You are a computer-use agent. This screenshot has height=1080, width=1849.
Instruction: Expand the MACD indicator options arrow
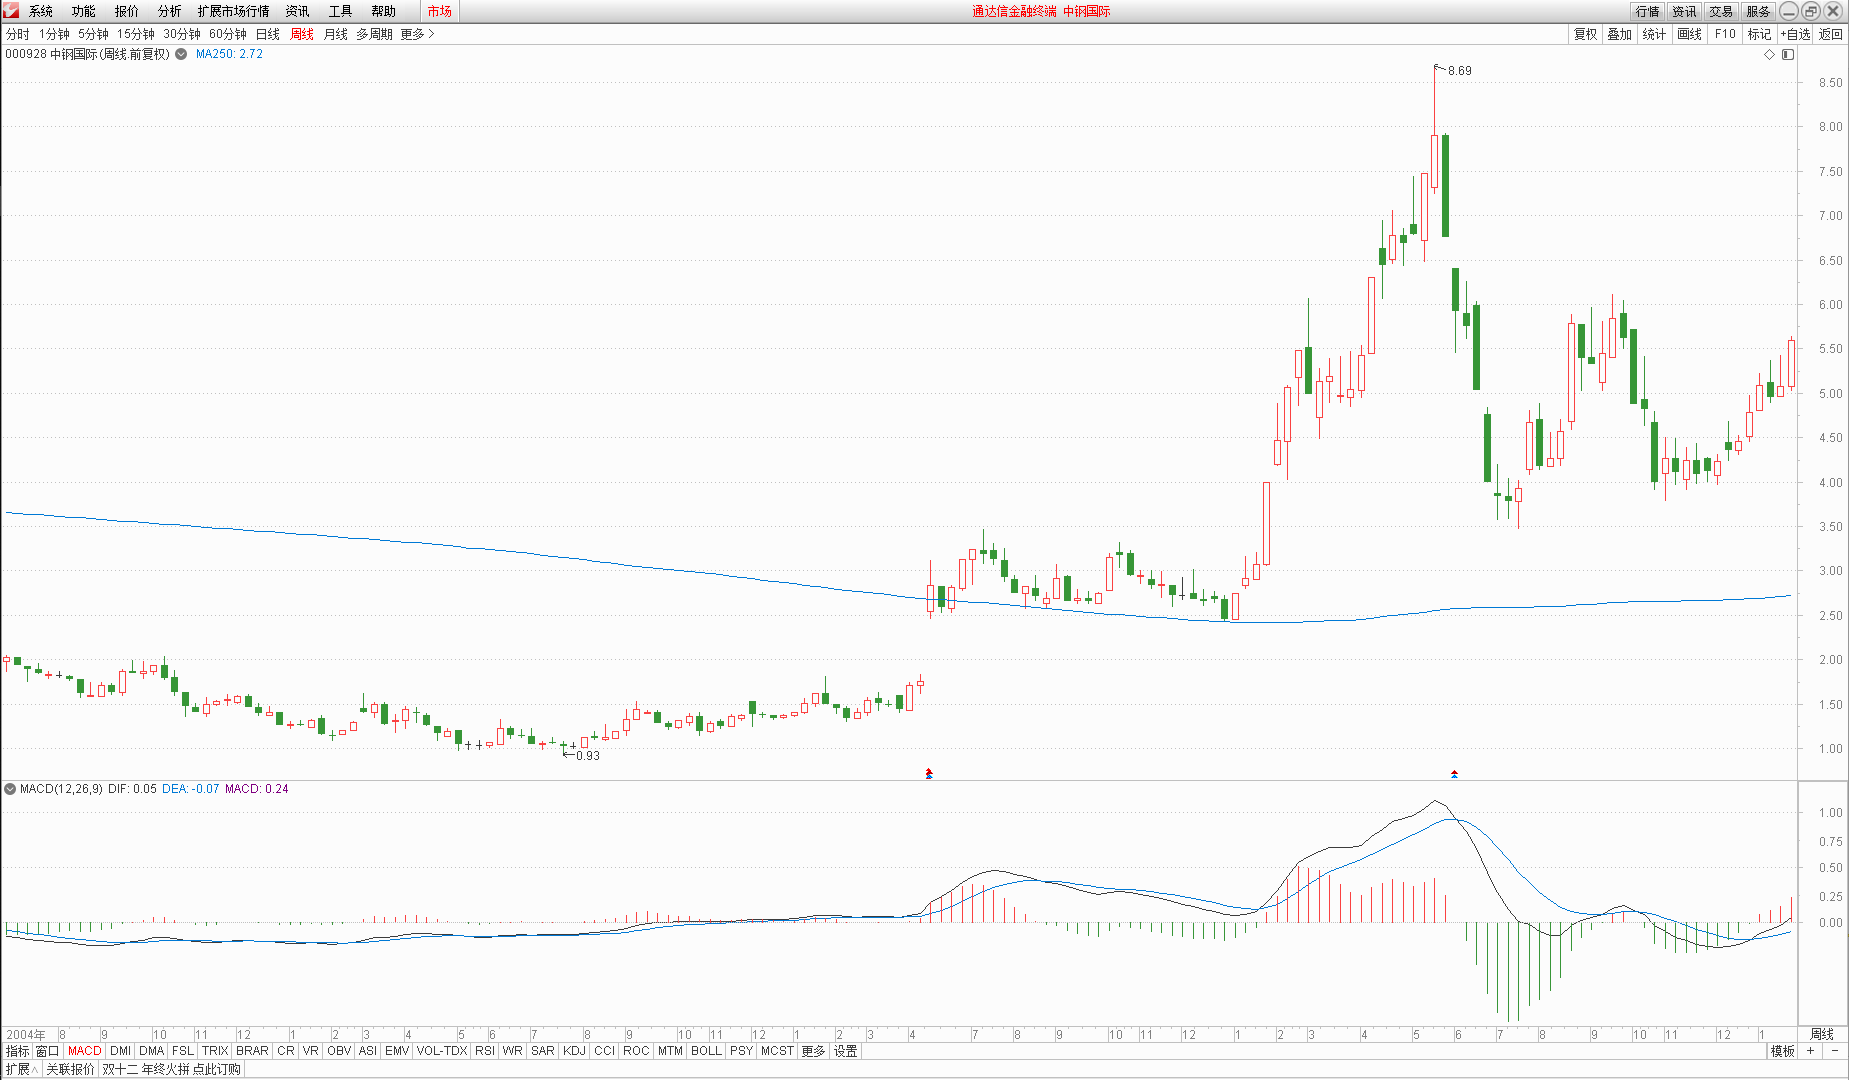(x=10, y=789)
